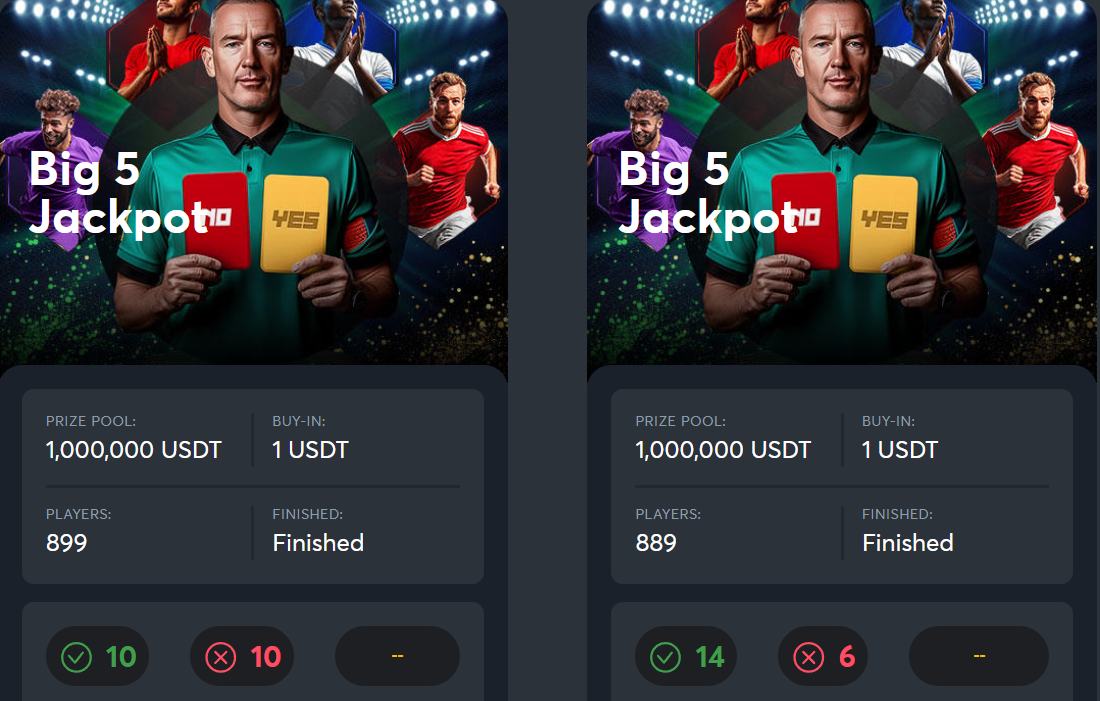Select the 14 correct predictions pill
Viewport: 1100px width, 701px height.
pos(686,656)
